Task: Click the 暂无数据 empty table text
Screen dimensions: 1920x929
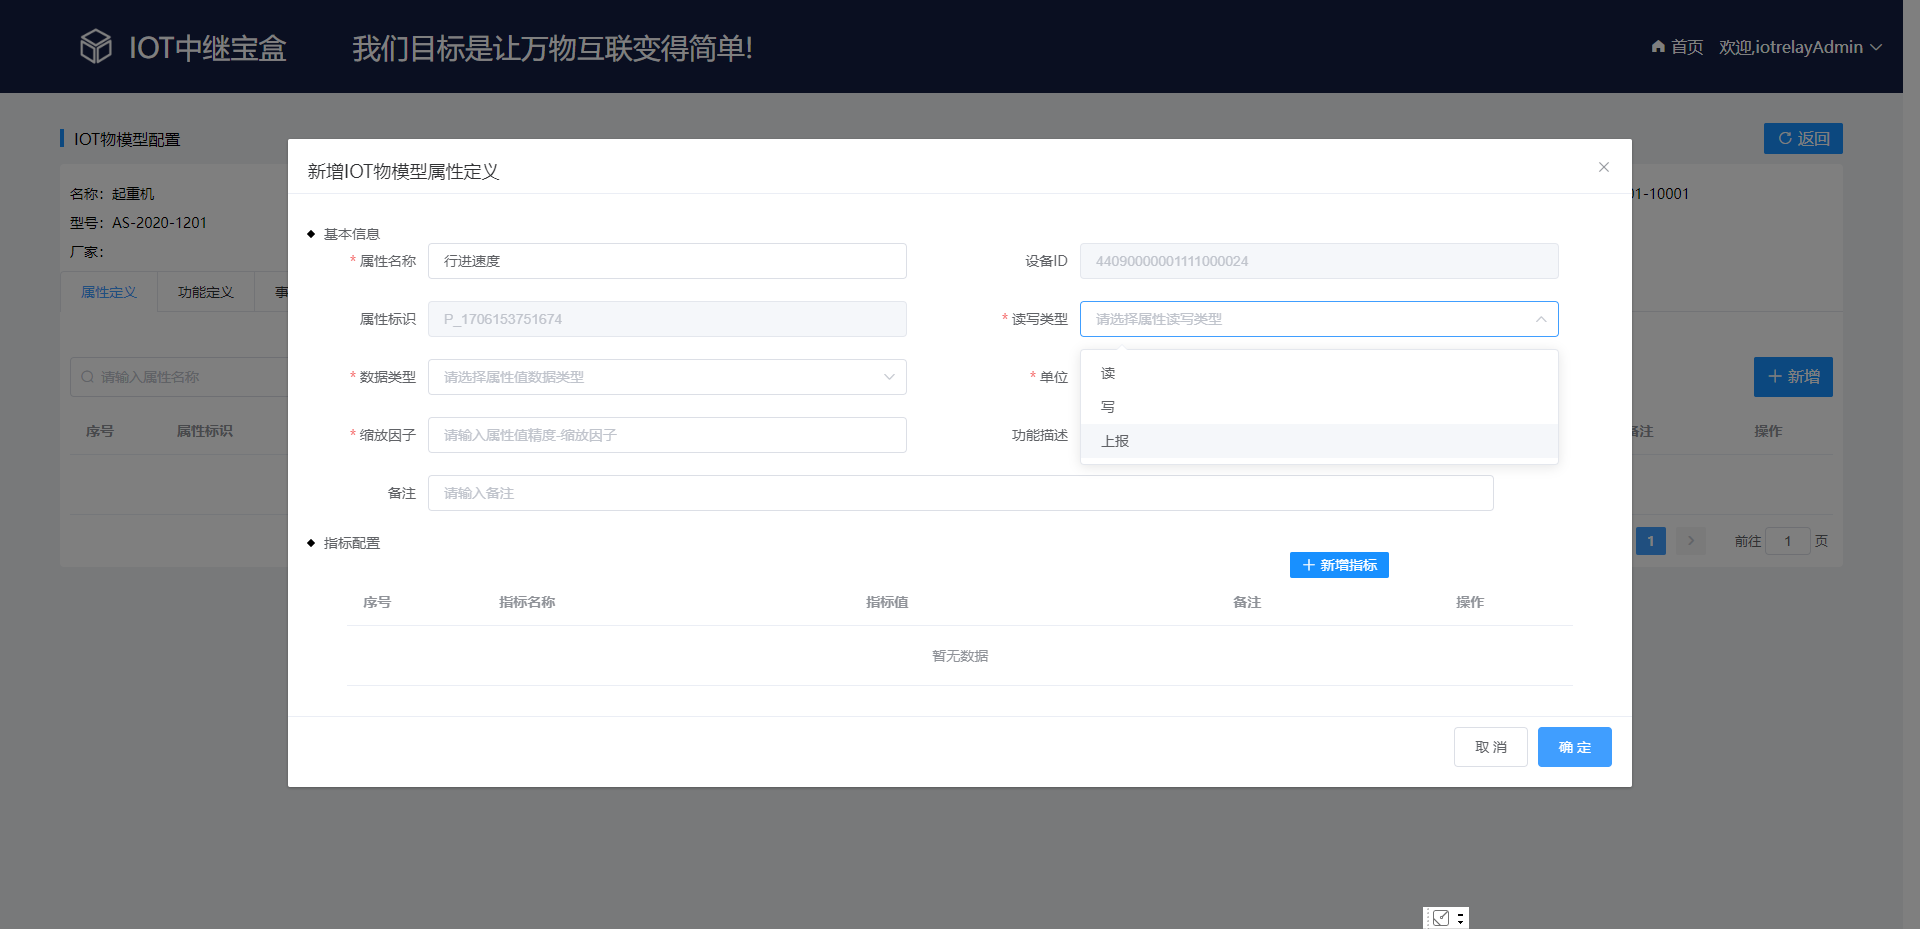Action: [x=960, y=656]
